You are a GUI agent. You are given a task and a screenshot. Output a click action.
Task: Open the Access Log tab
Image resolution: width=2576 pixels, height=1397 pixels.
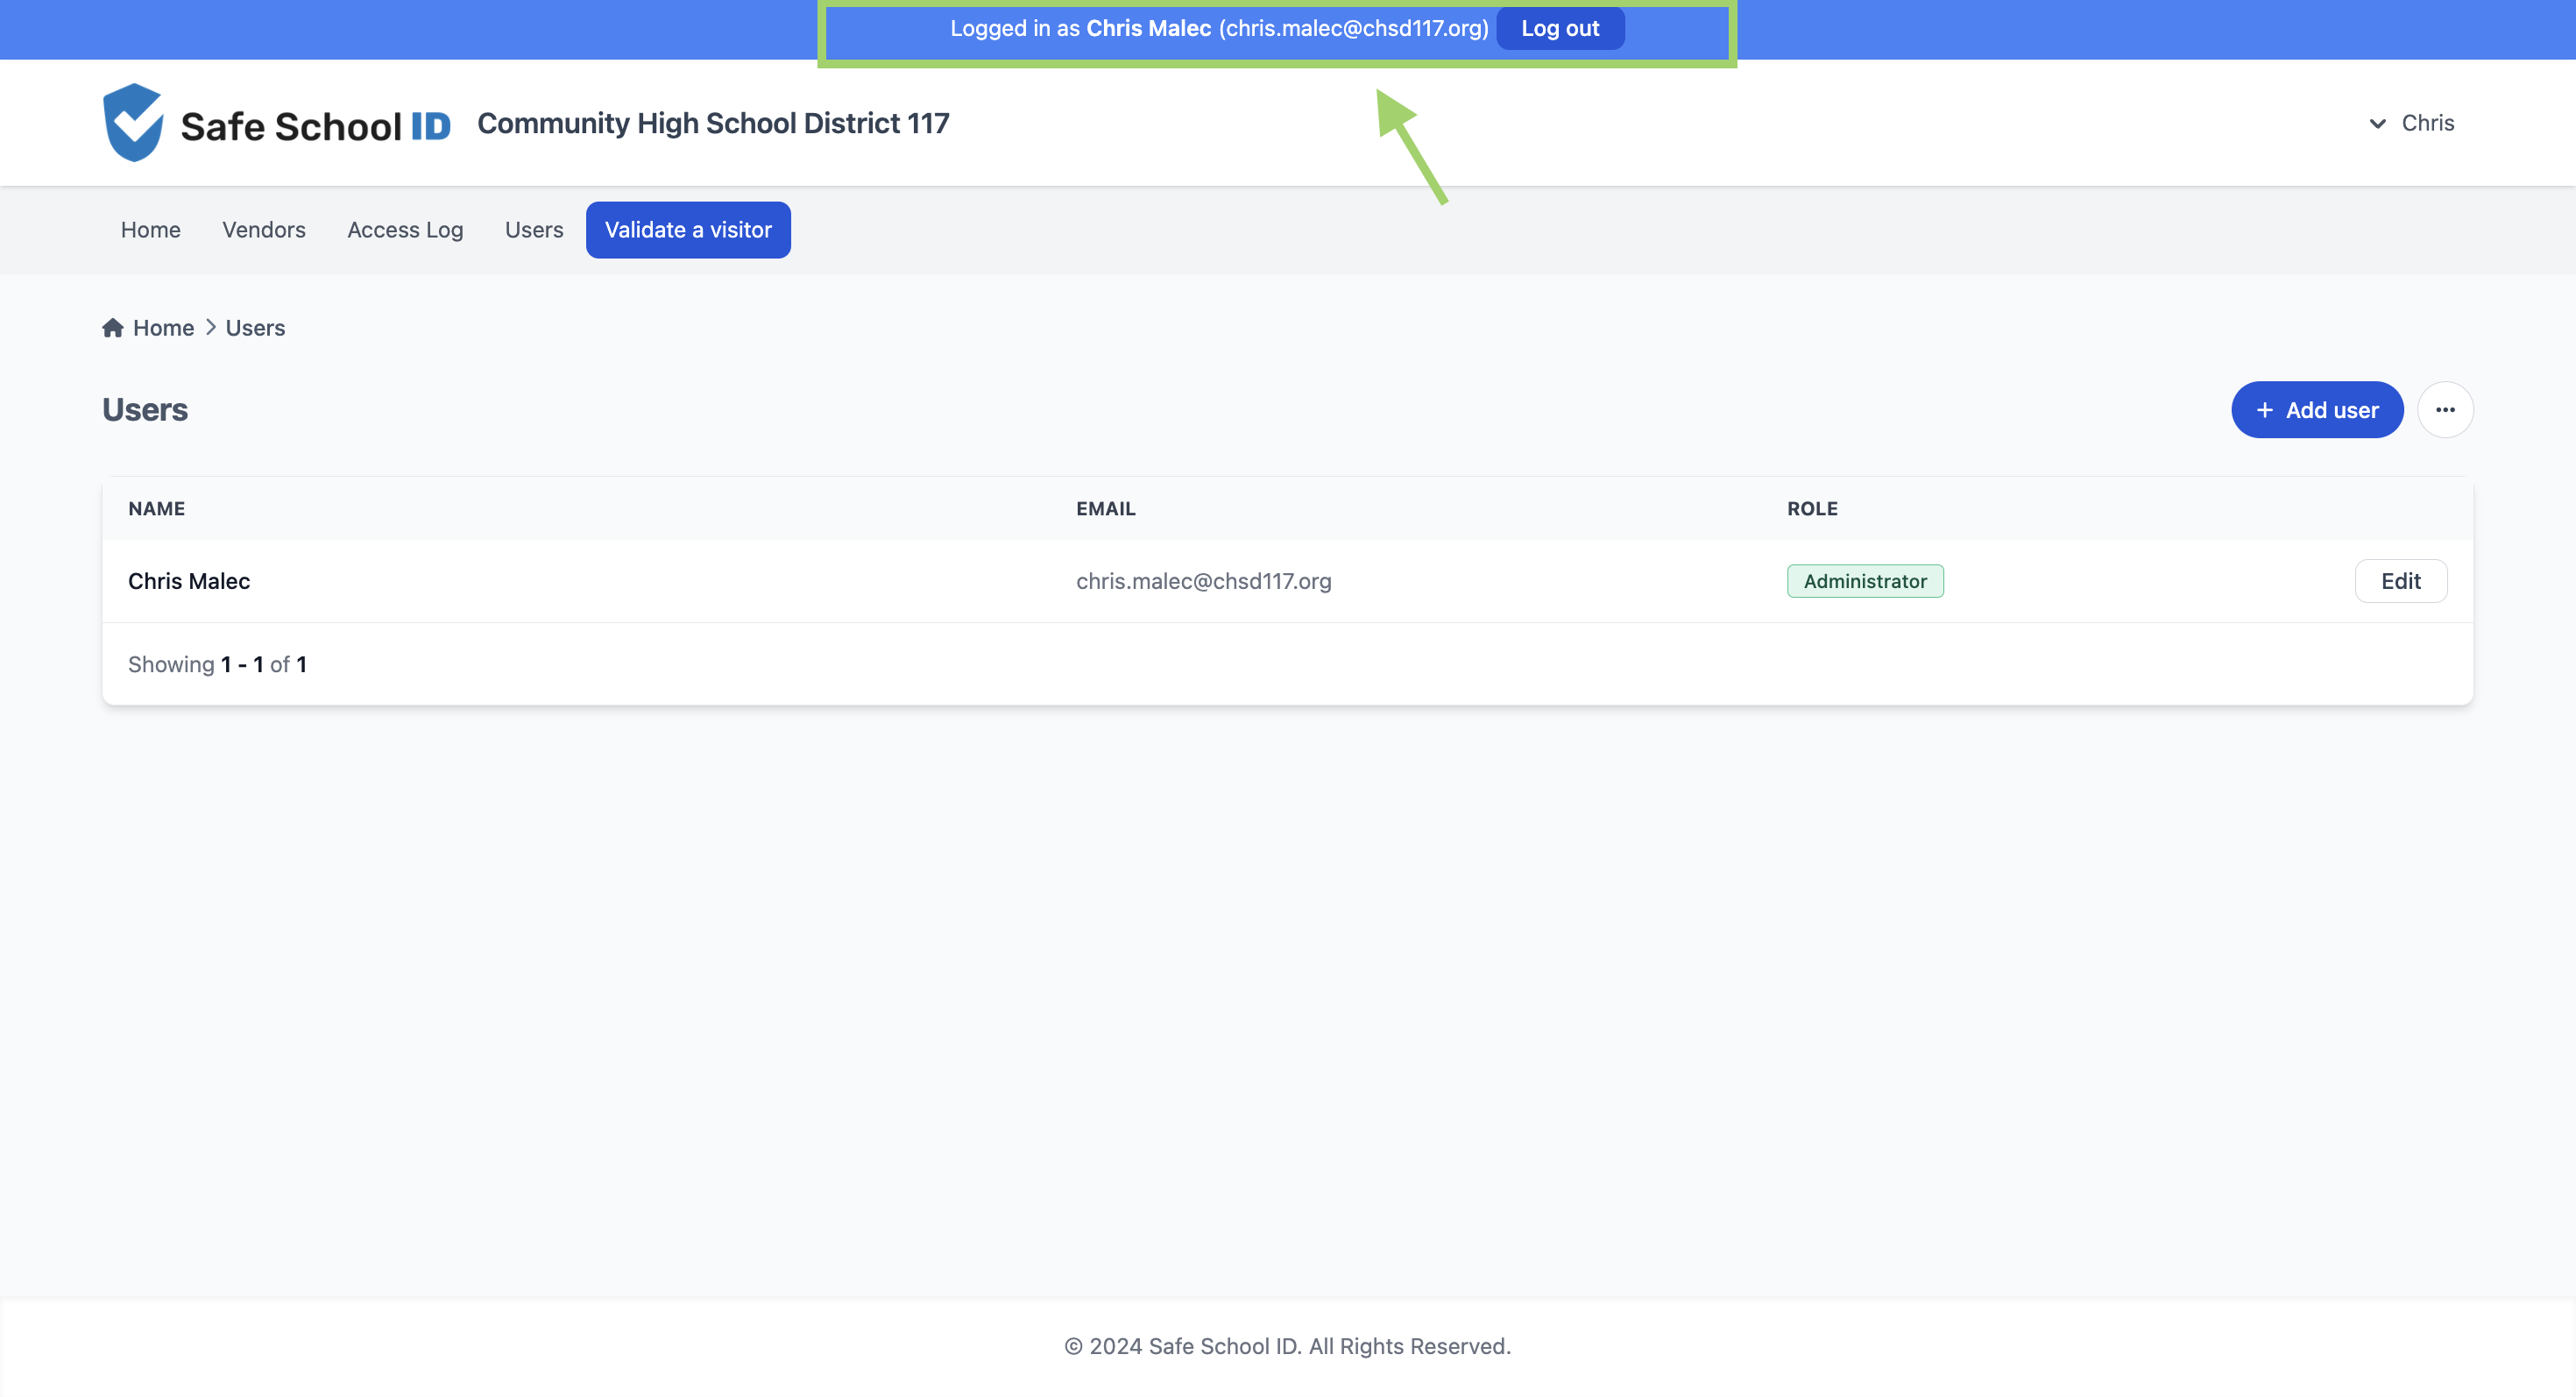405,230
